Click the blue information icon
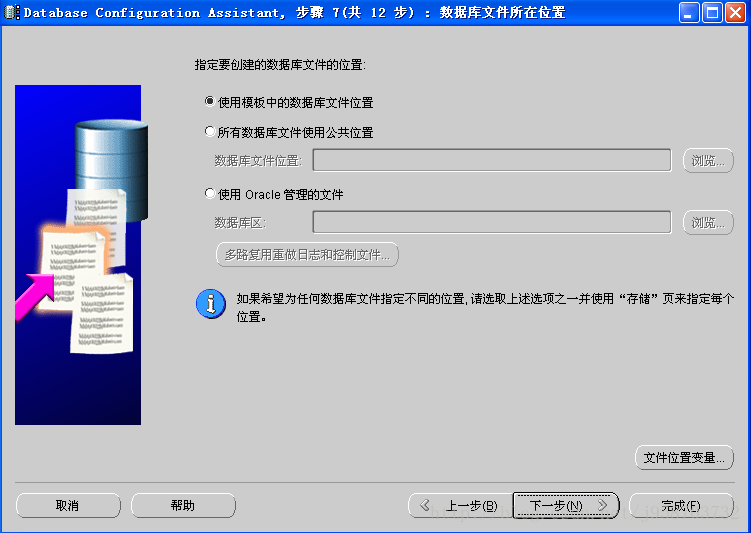 (211, 304)
